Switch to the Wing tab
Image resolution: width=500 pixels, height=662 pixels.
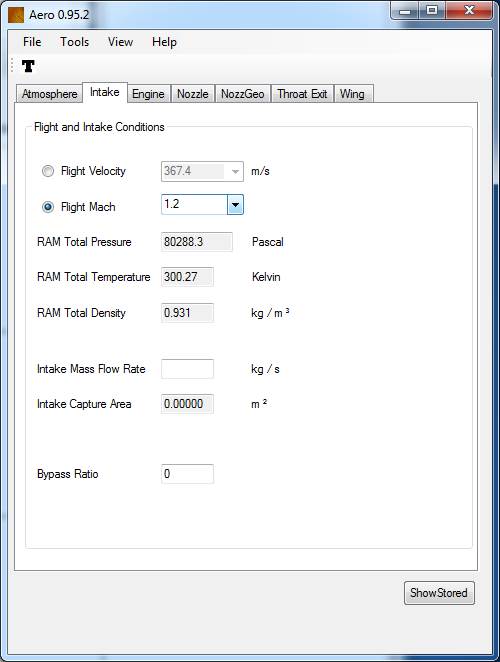click(x=352, y=94)
